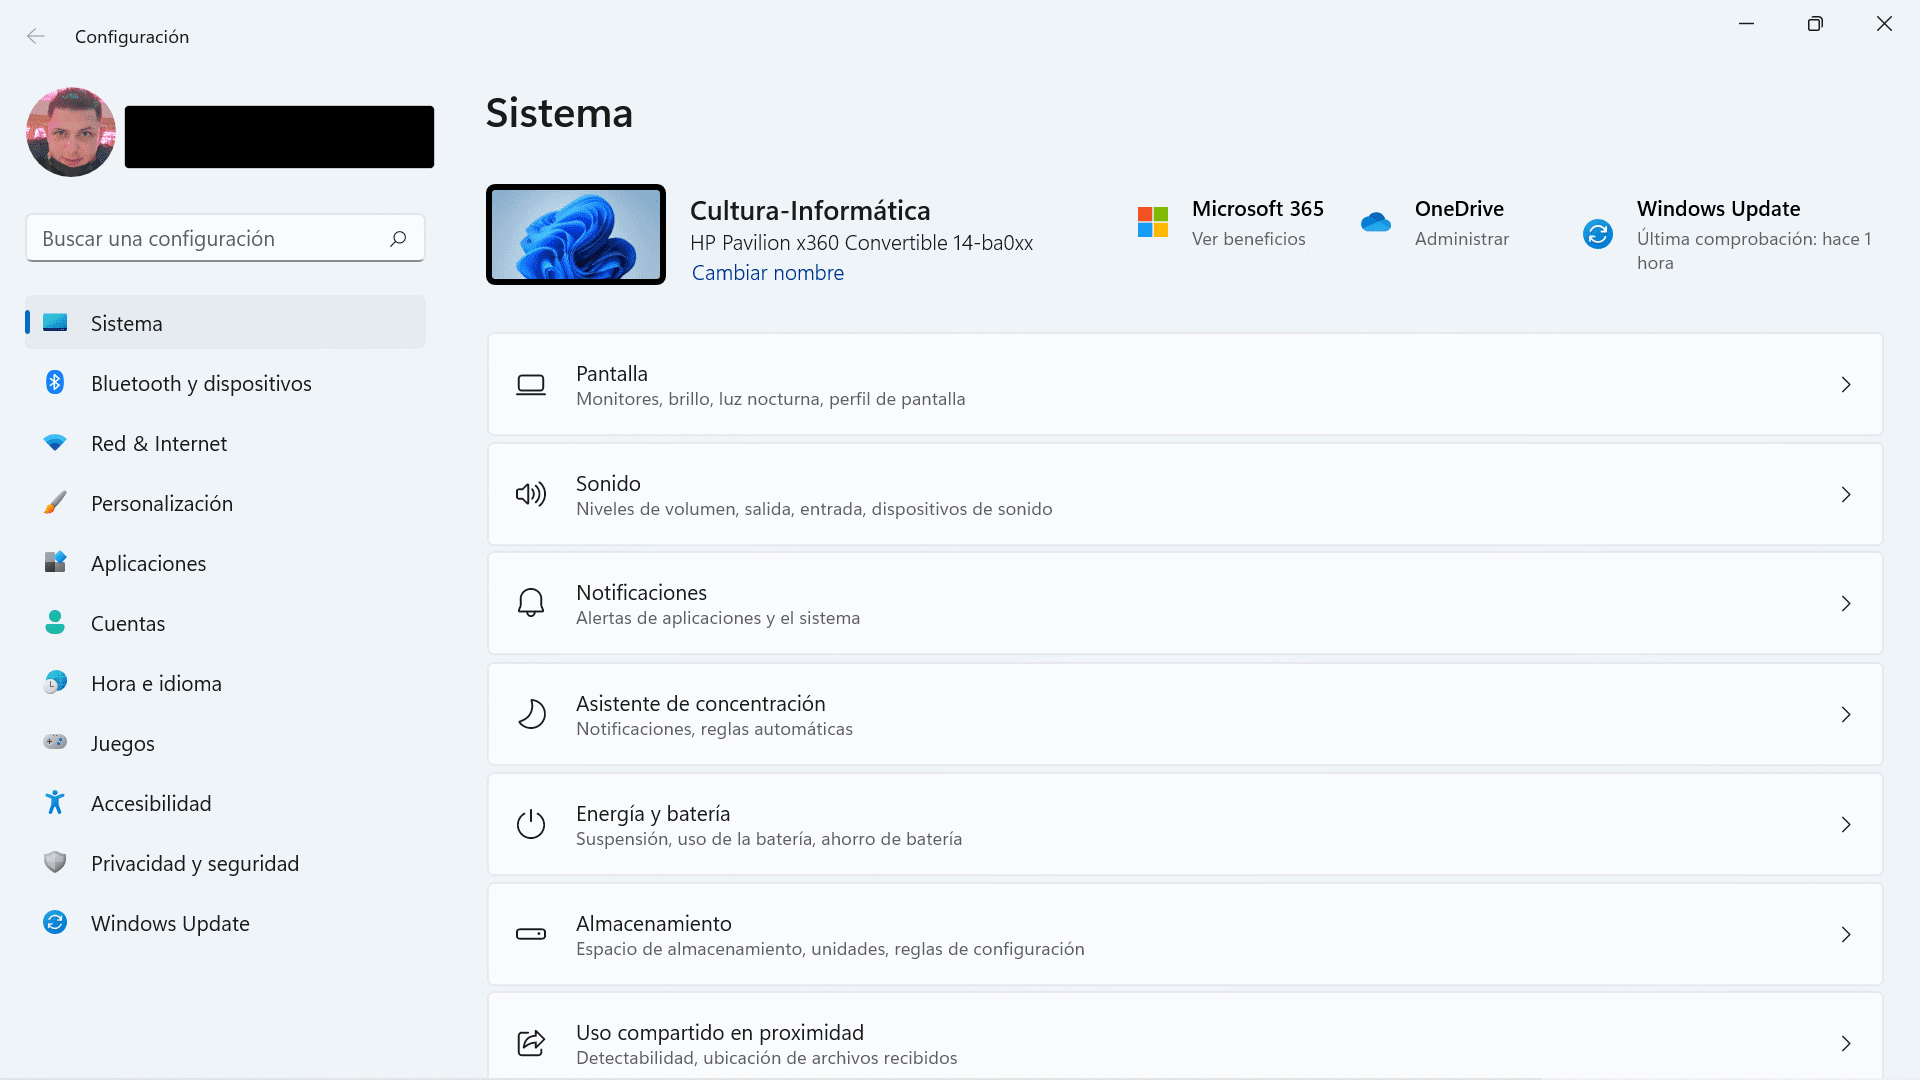
Task: Click 'Administrar' under OneDrive
Action: click(x=1462, y=239)
